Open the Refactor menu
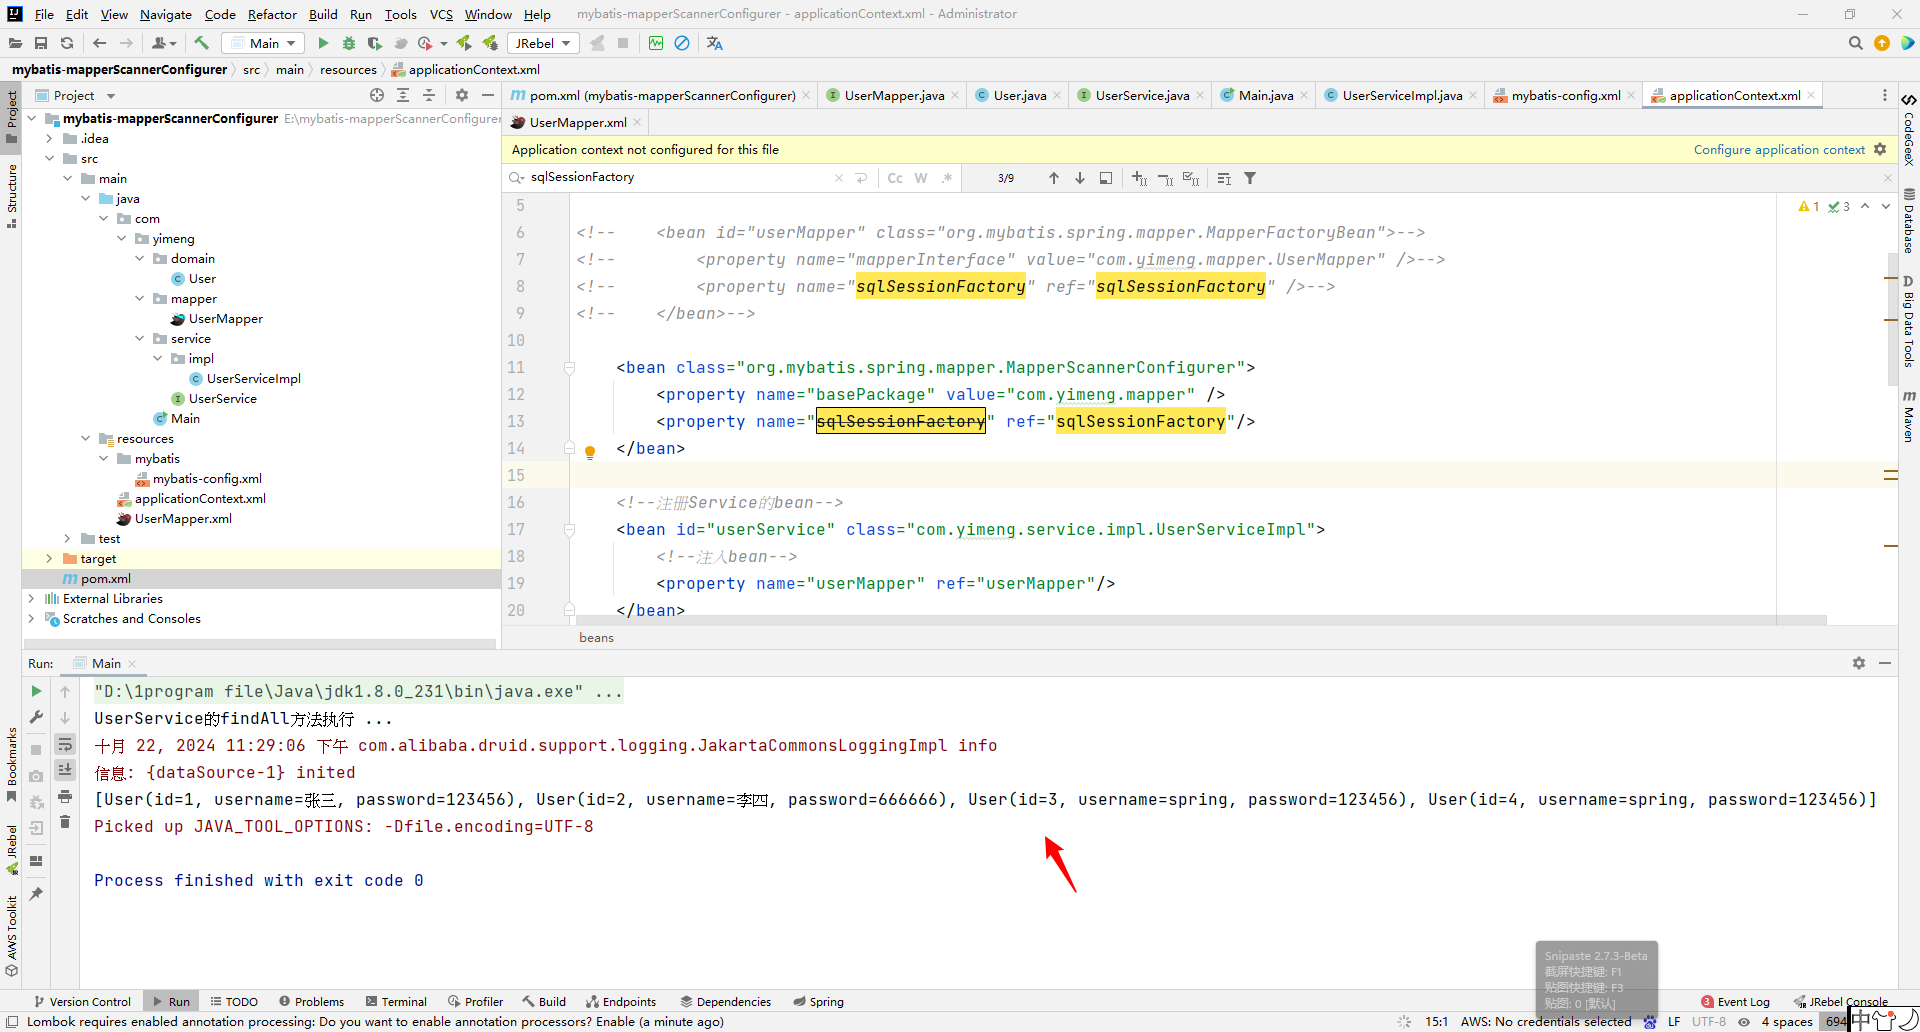 [x=272, y=14]
